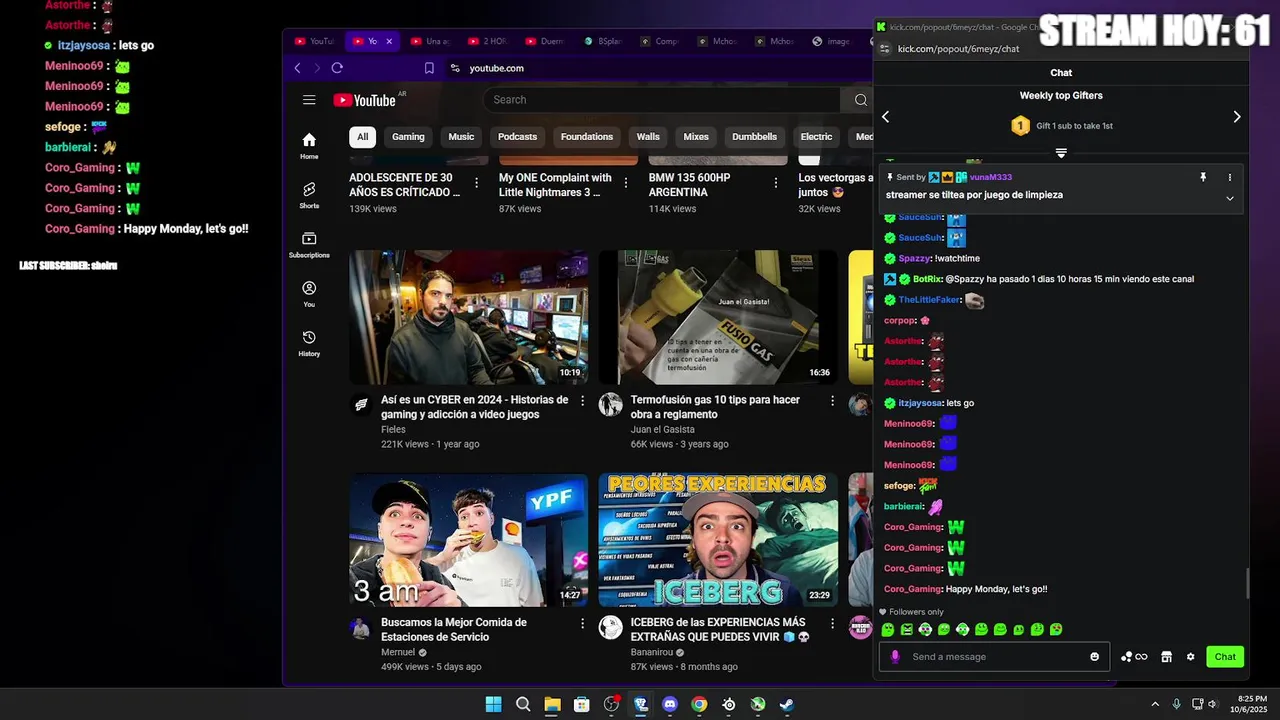1280x720 pixels.
Task: Click the YouTube search magnifier button
Action: pos(860,100)
